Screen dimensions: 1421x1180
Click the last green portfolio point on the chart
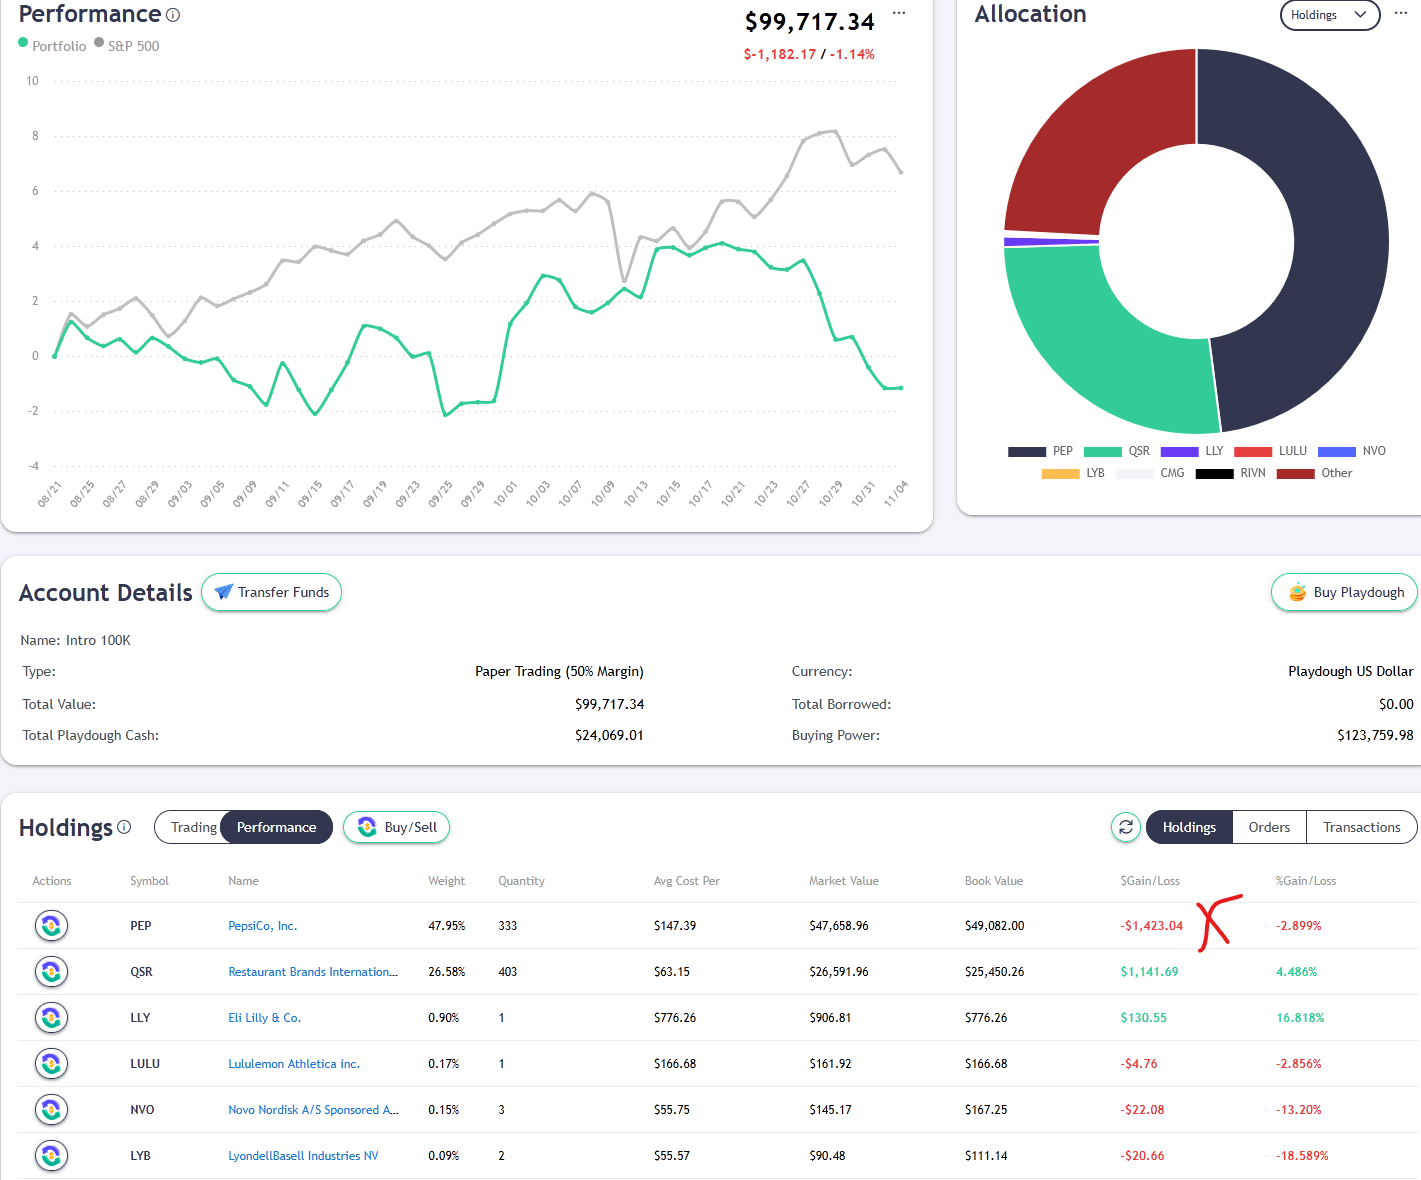(901, 388)
